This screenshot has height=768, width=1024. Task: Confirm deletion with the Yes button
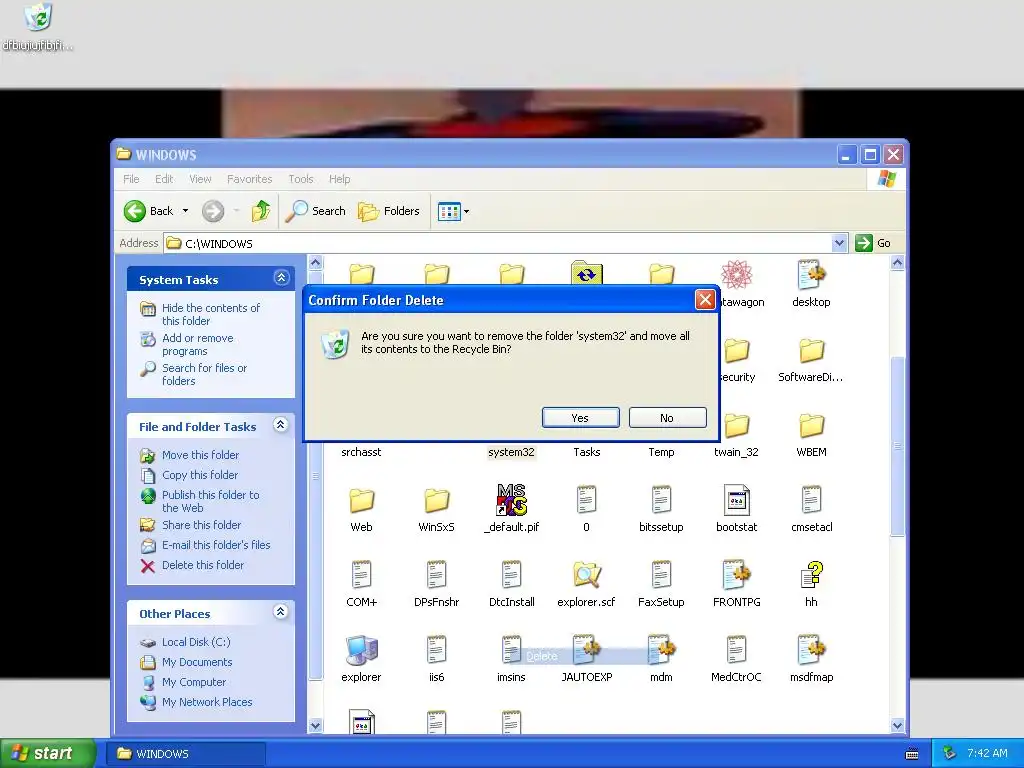[x=581, y=418]
